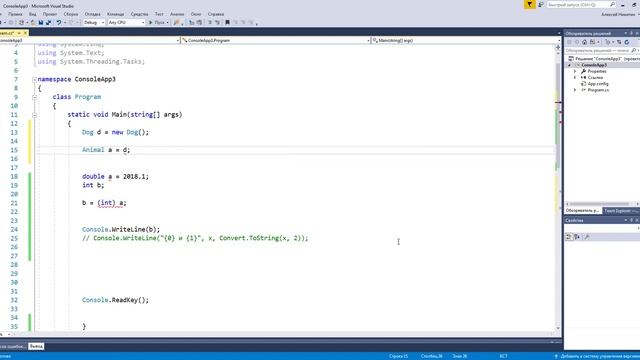640x360 pixels.
Task: Select the Обозреватель решений bottom tab
Action: [x=582, y=211]
